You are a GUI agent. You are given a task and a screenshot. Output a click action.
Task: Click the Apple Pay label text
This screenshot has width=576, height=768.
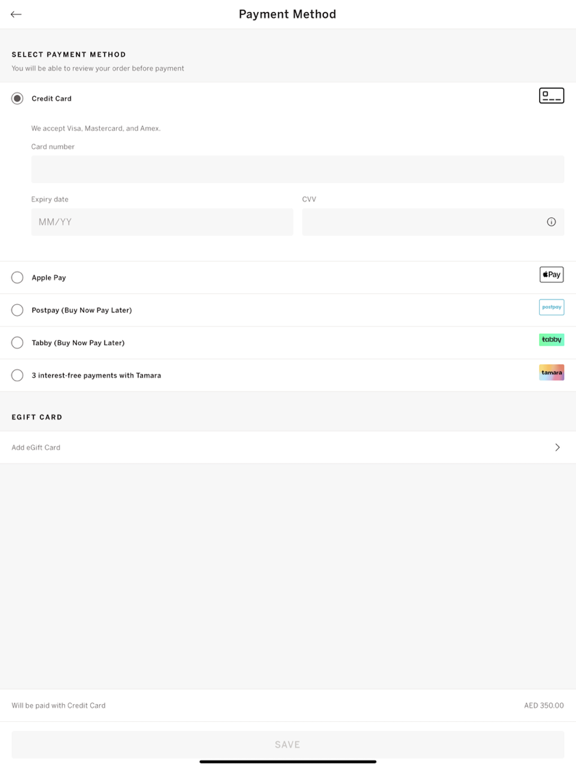pos(48,278)
